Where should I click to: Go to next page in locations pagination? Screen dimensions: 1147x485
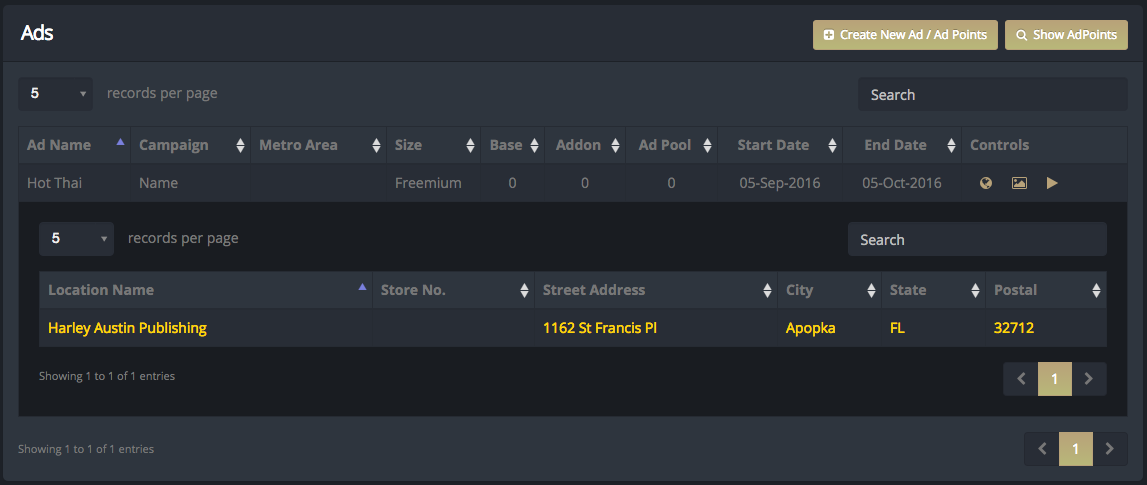[x=1088, y=379]
